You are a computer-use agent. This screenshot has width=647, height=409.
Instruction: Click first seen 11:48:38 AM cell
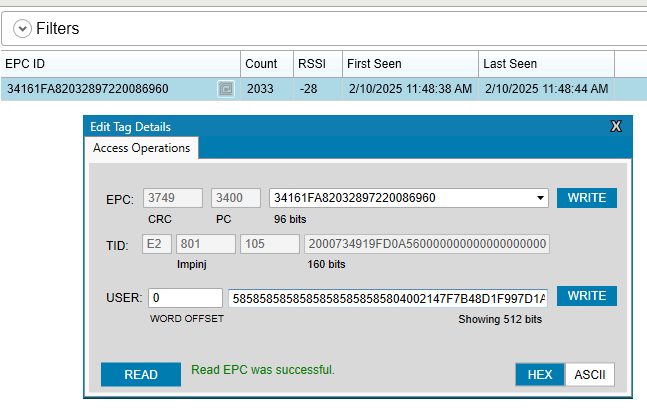pyautogui.click(x=410, y=89)
